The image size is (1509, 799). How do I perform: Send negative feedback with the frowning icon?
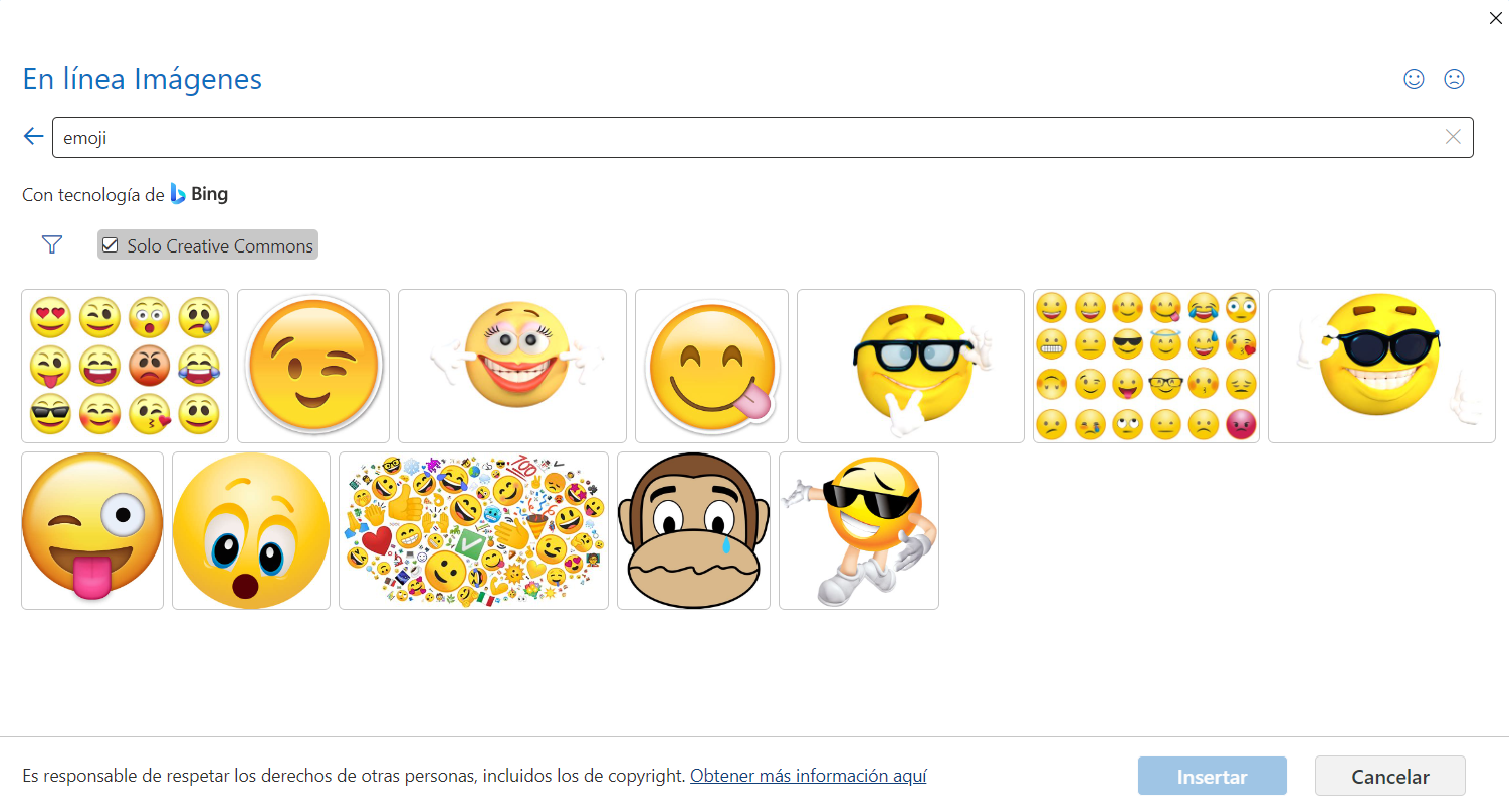[x=1453, y=78]
